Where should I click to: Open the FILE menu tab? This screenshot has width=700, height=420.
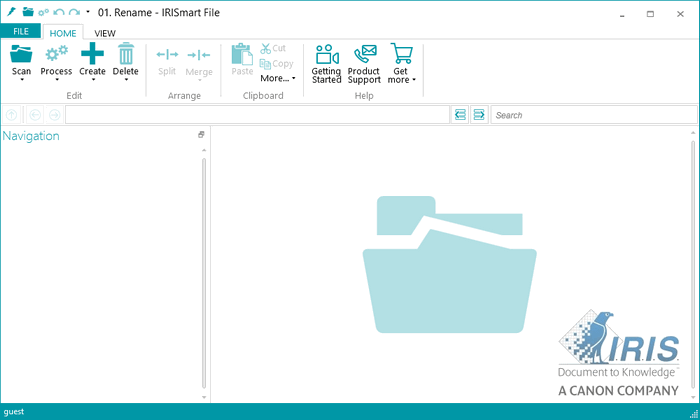coord(20,32)
